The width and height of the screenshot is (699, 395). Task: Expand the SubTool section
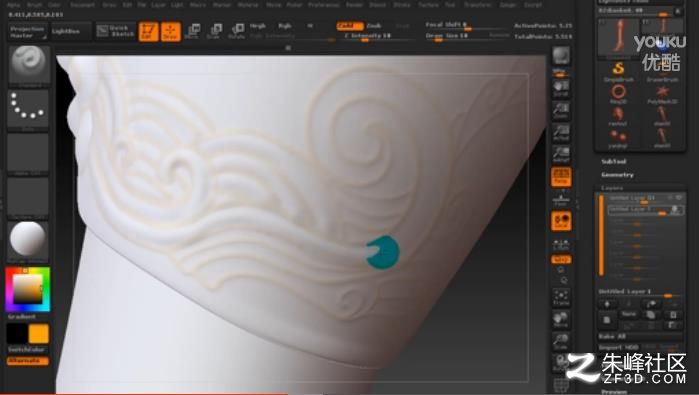(x=613, y=161)
